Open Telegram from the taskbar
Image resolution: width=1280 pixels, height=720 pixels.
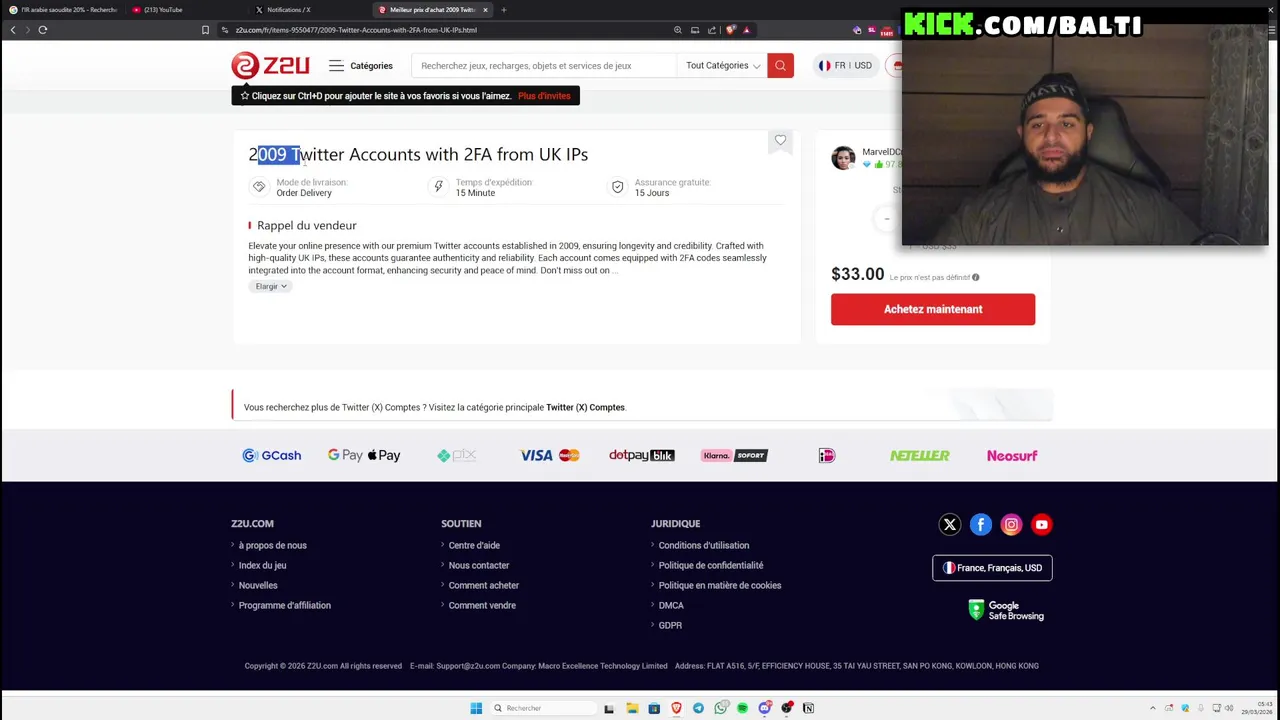point(698,709)
